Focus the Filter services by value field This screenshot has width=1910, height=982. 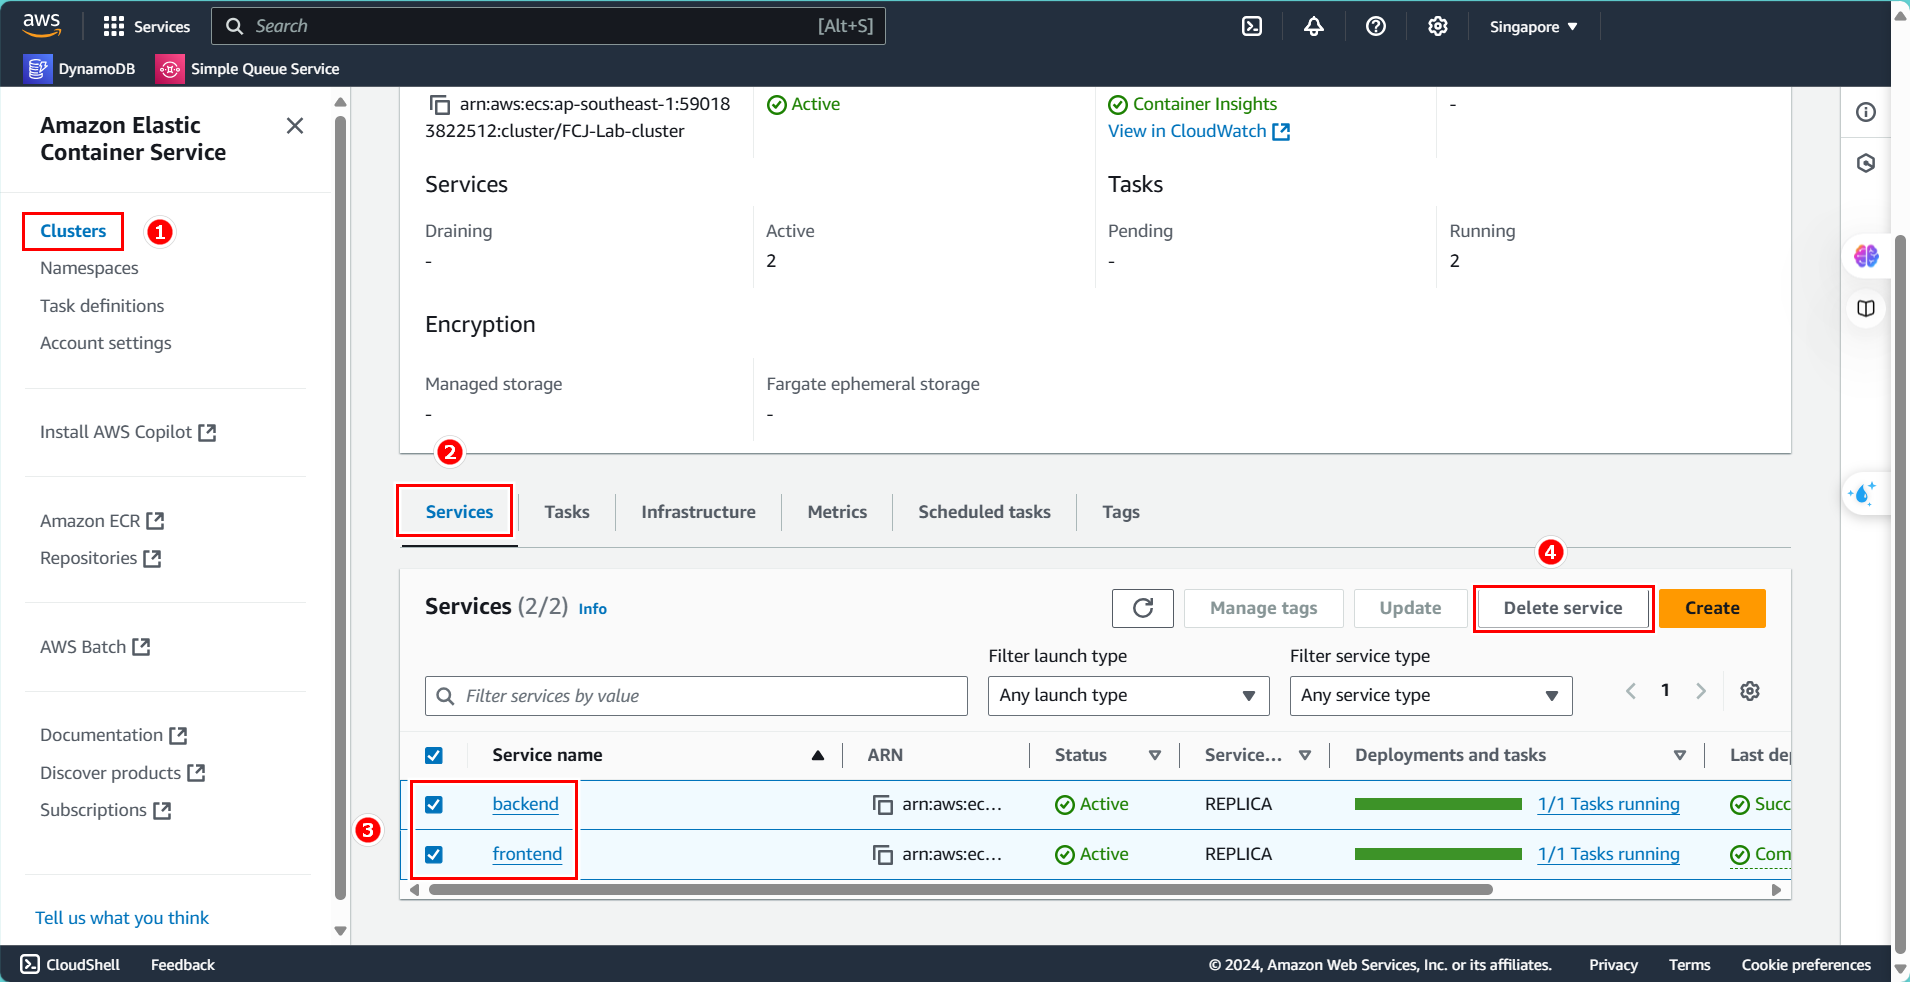tap(696, 696)
